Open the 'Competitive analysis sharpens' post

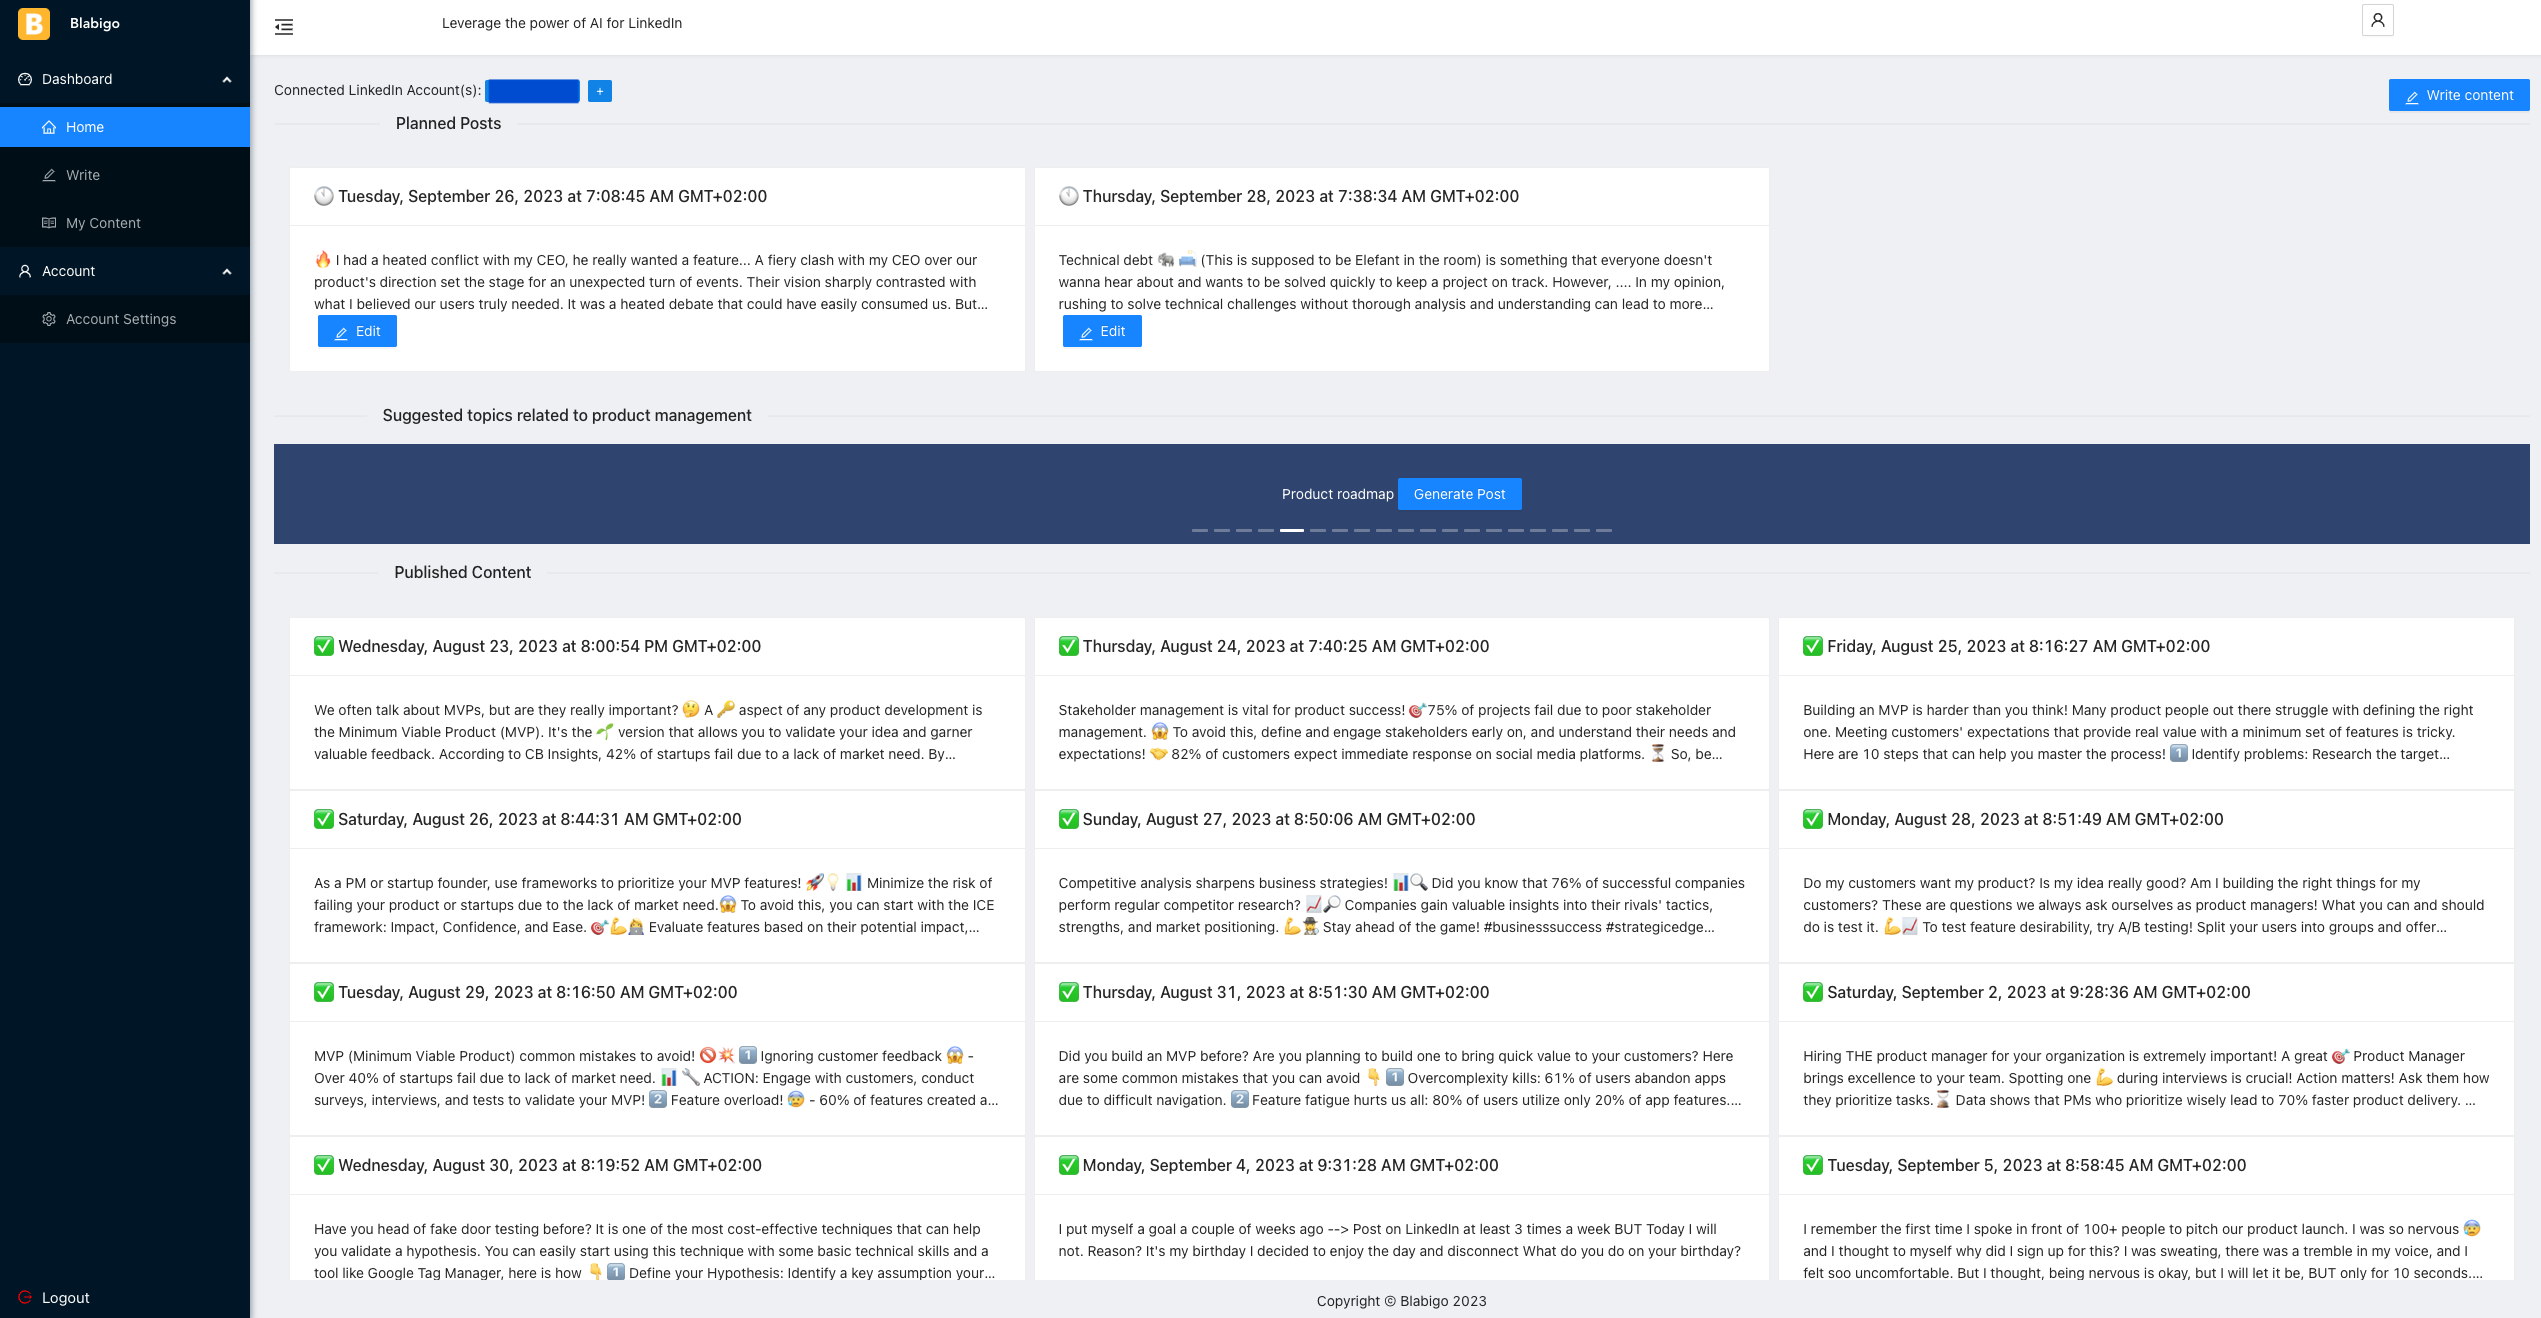(1402, 905)
